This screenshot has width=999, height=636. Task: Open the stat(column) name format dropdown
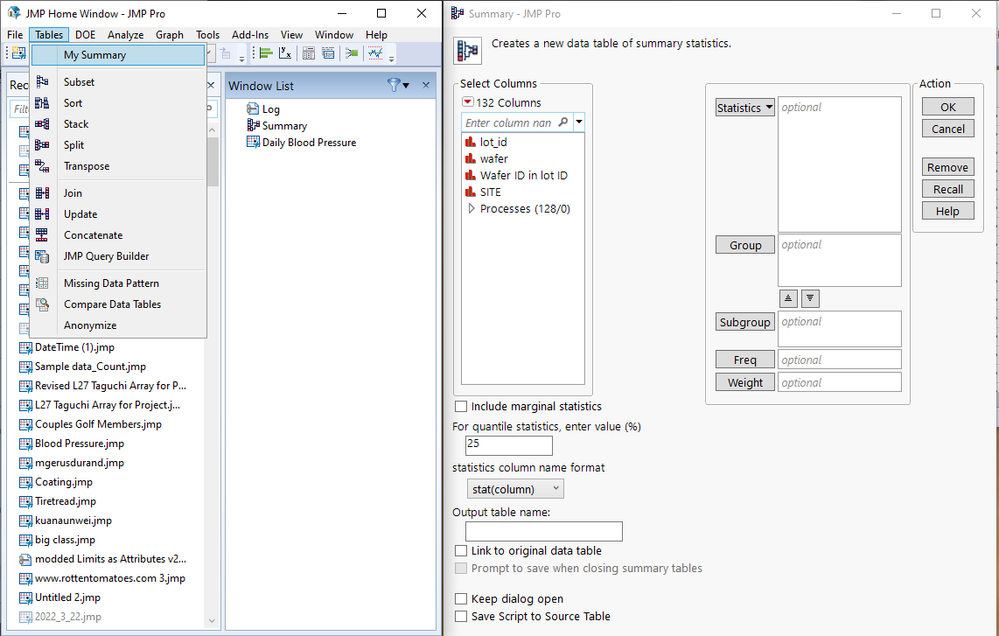[x=515, y=489]
